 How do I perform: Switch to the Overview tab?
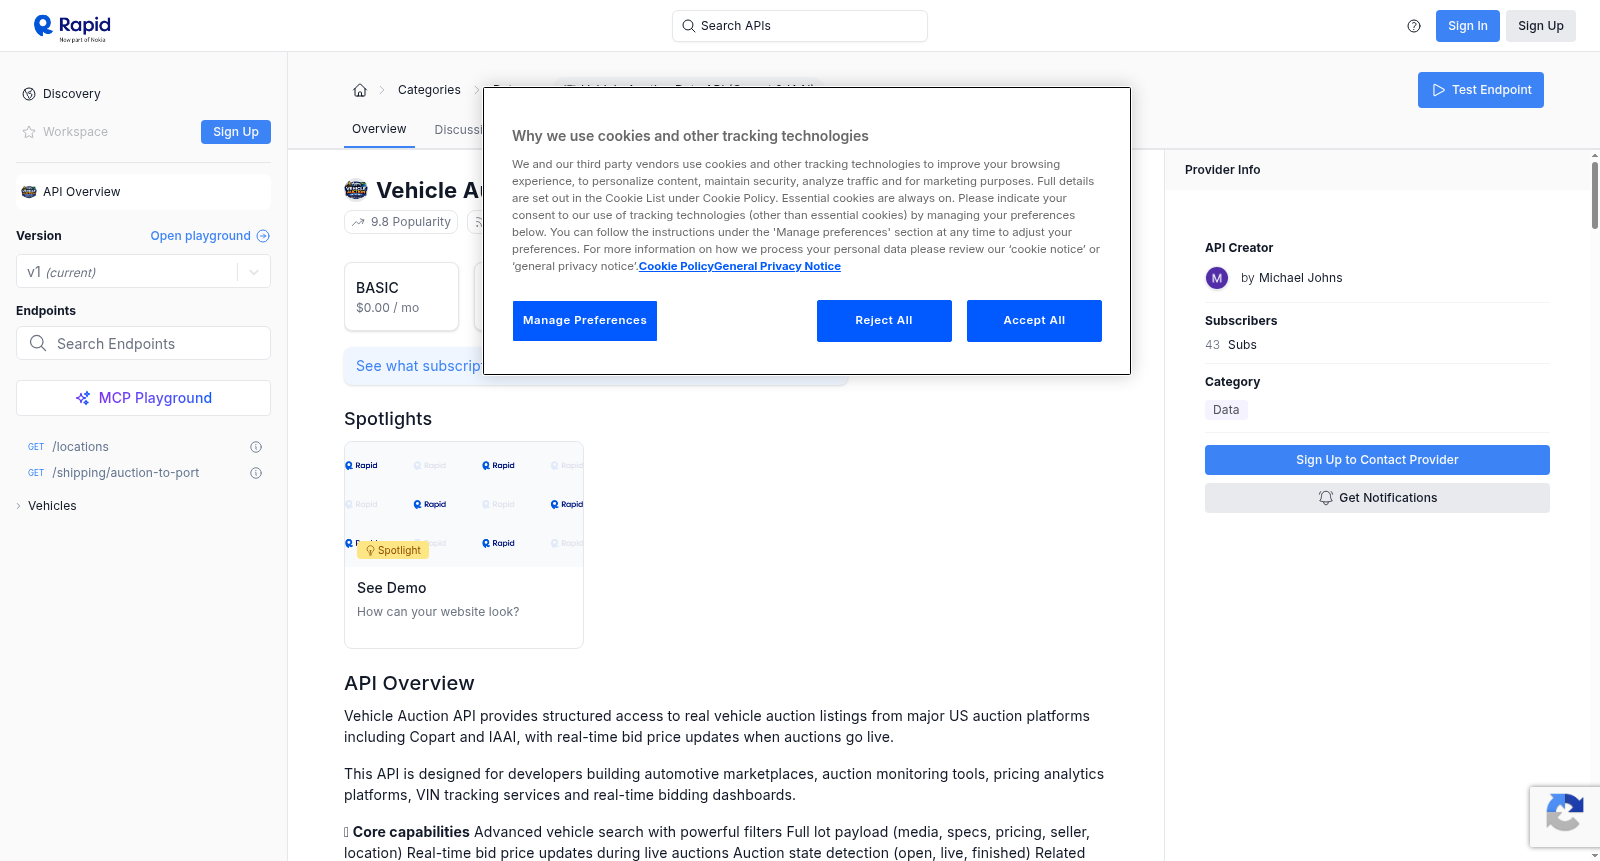click(379, 130)
